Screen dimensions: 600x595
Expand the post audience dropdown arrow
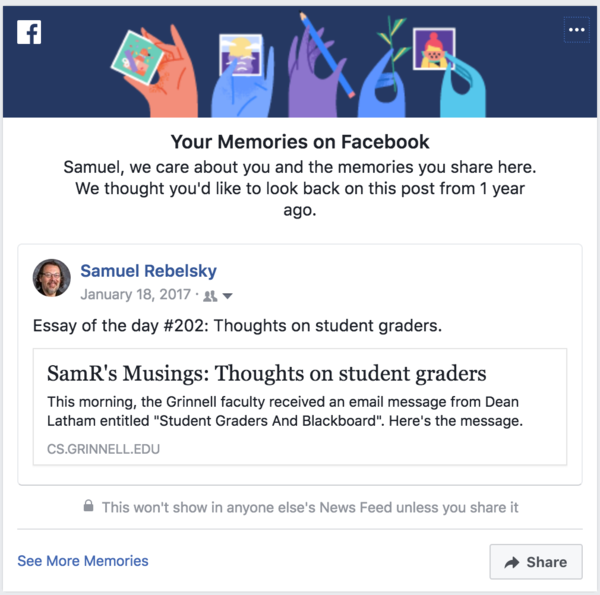227,296
